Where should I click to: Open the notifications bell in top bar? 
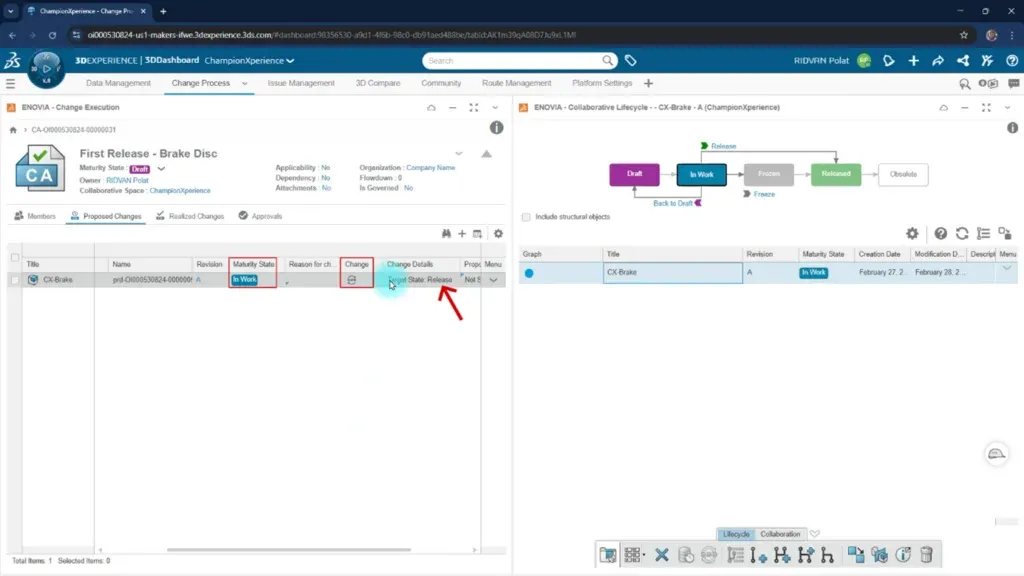[889, 61]
